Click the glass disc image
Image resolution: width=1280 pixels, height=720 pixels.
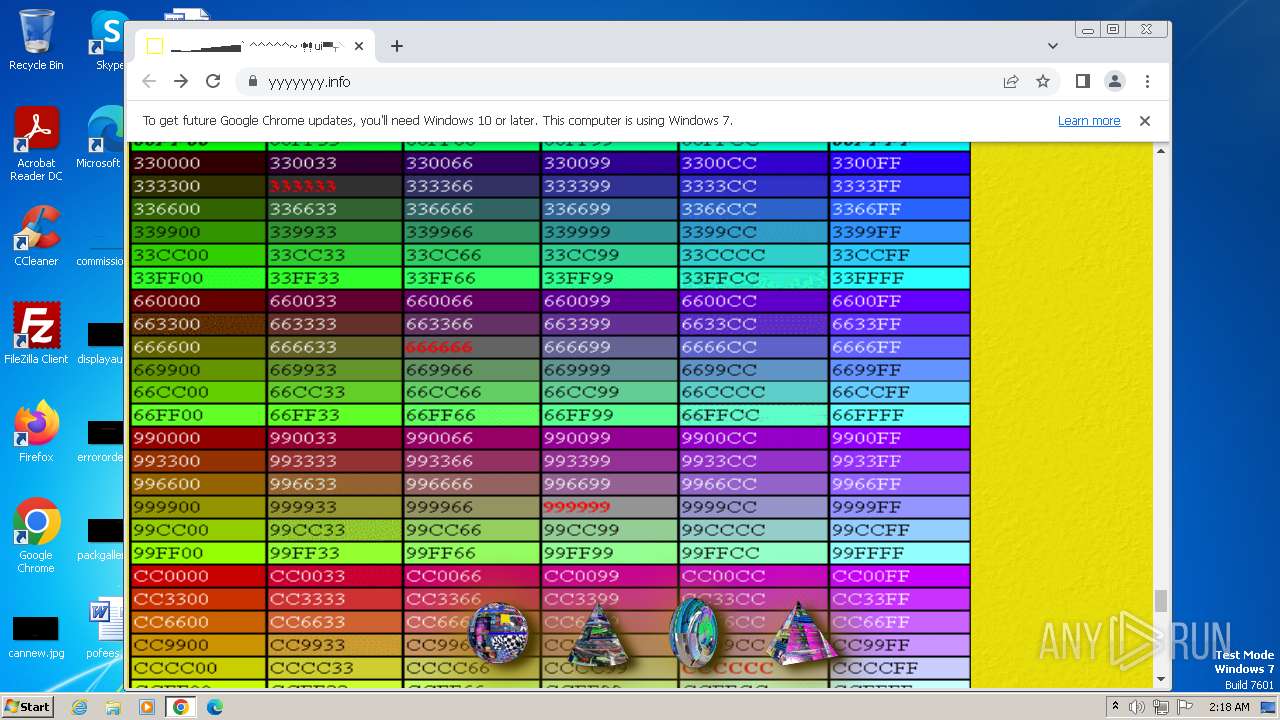693,634
